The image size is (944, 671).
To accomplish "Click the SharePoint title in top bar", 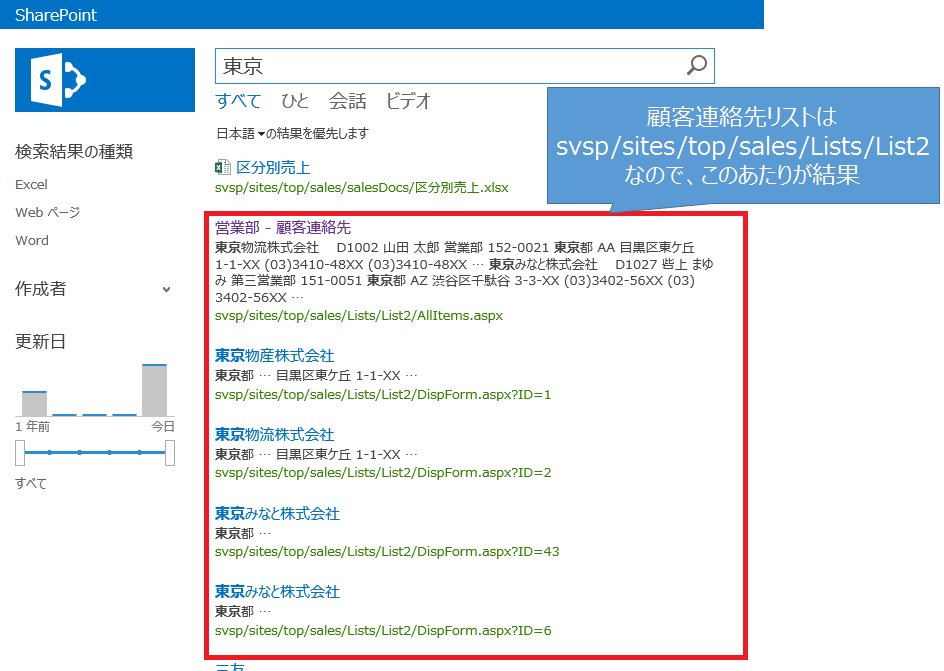I will [55, 15].
